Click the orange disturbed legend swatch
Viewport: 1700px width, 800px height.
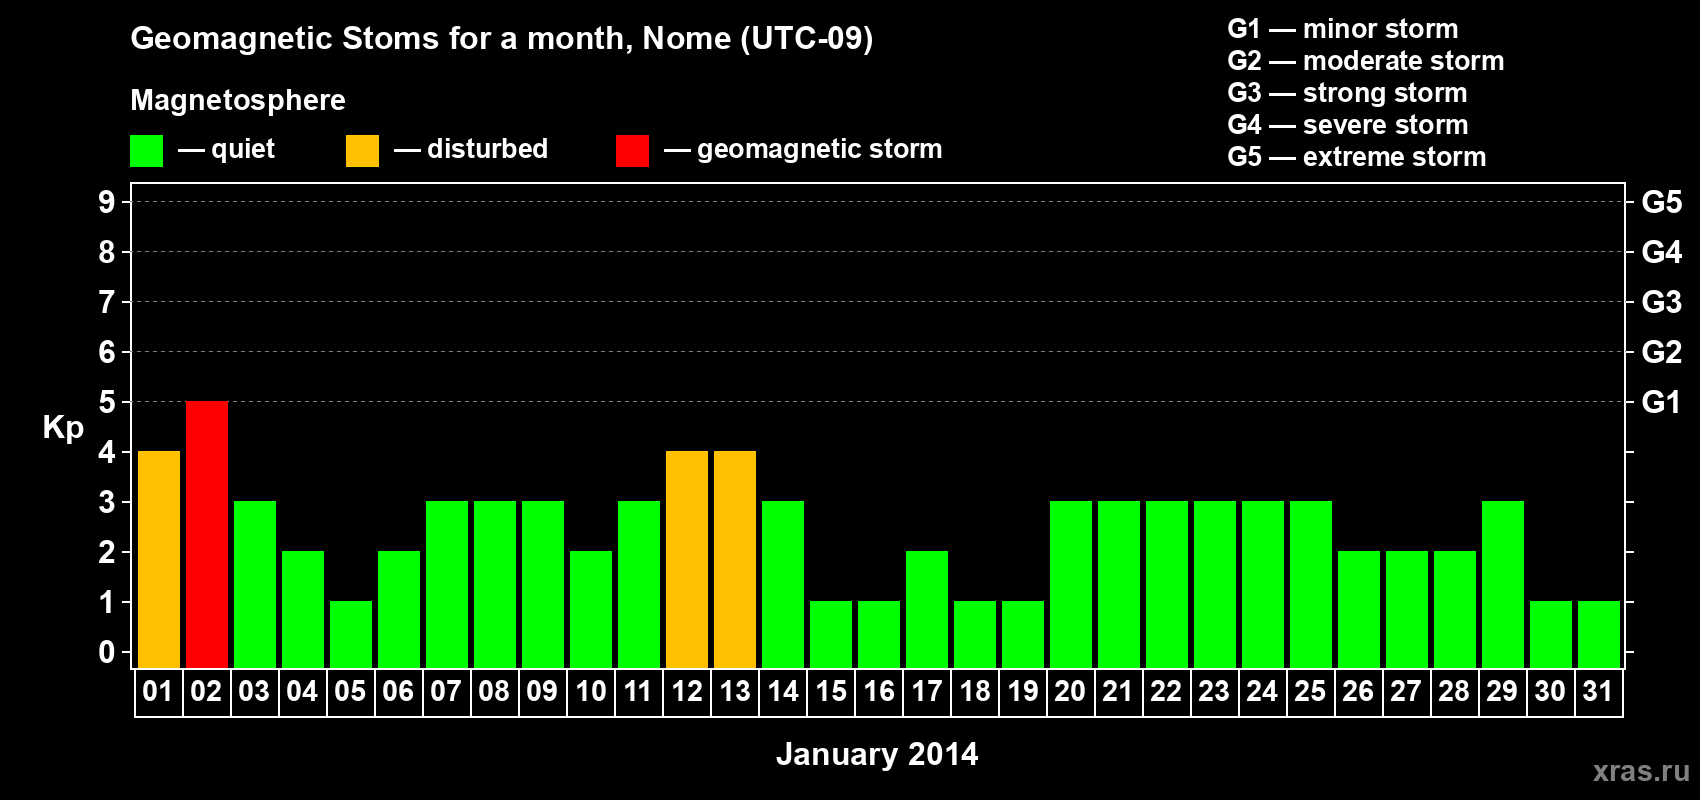click(x=362, y=151)
